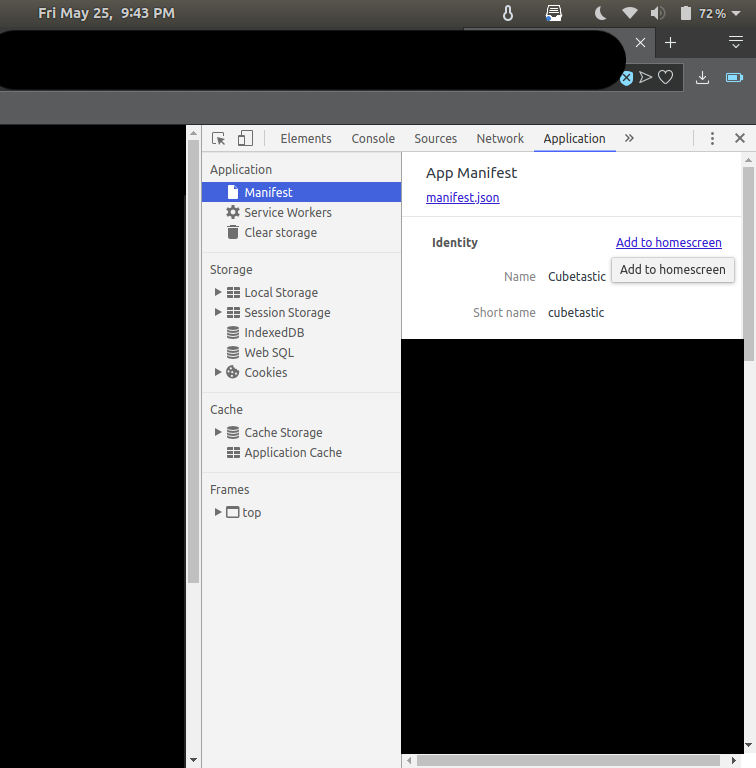Bookmark page with the heart icon
Viewport: 756px width, 768px height.
point(665,77)
